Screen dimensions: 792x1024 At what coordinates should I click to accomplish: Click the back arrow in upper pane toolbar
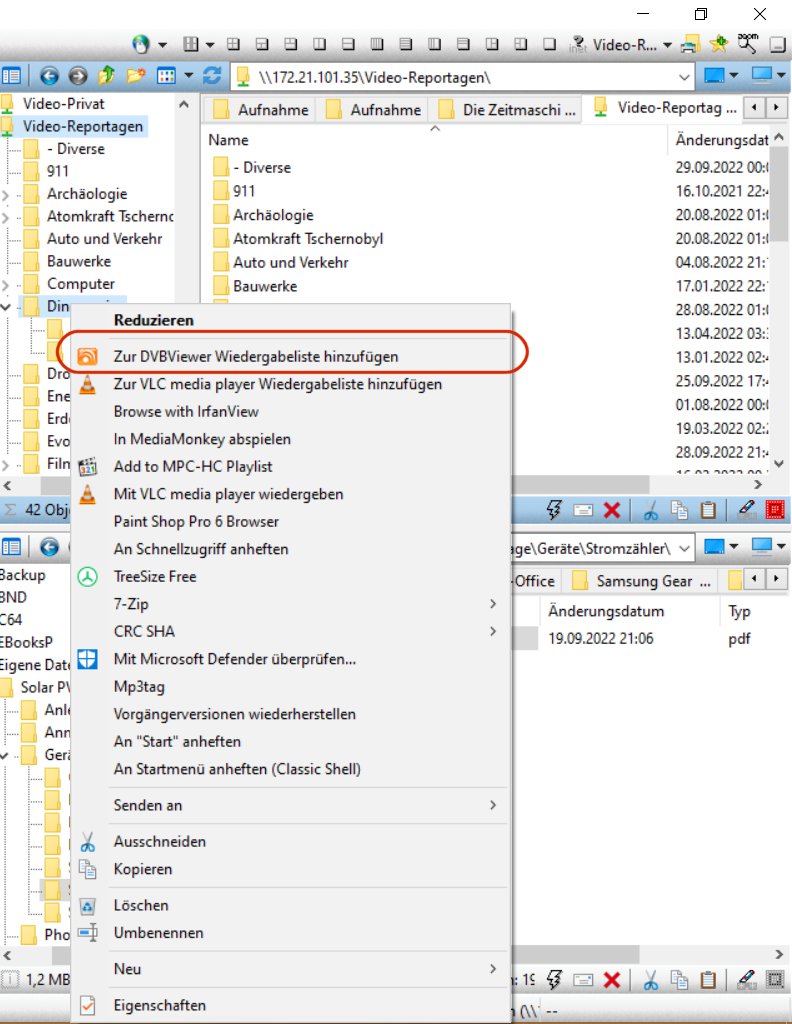pyautogui.click(x=49, y=76)
